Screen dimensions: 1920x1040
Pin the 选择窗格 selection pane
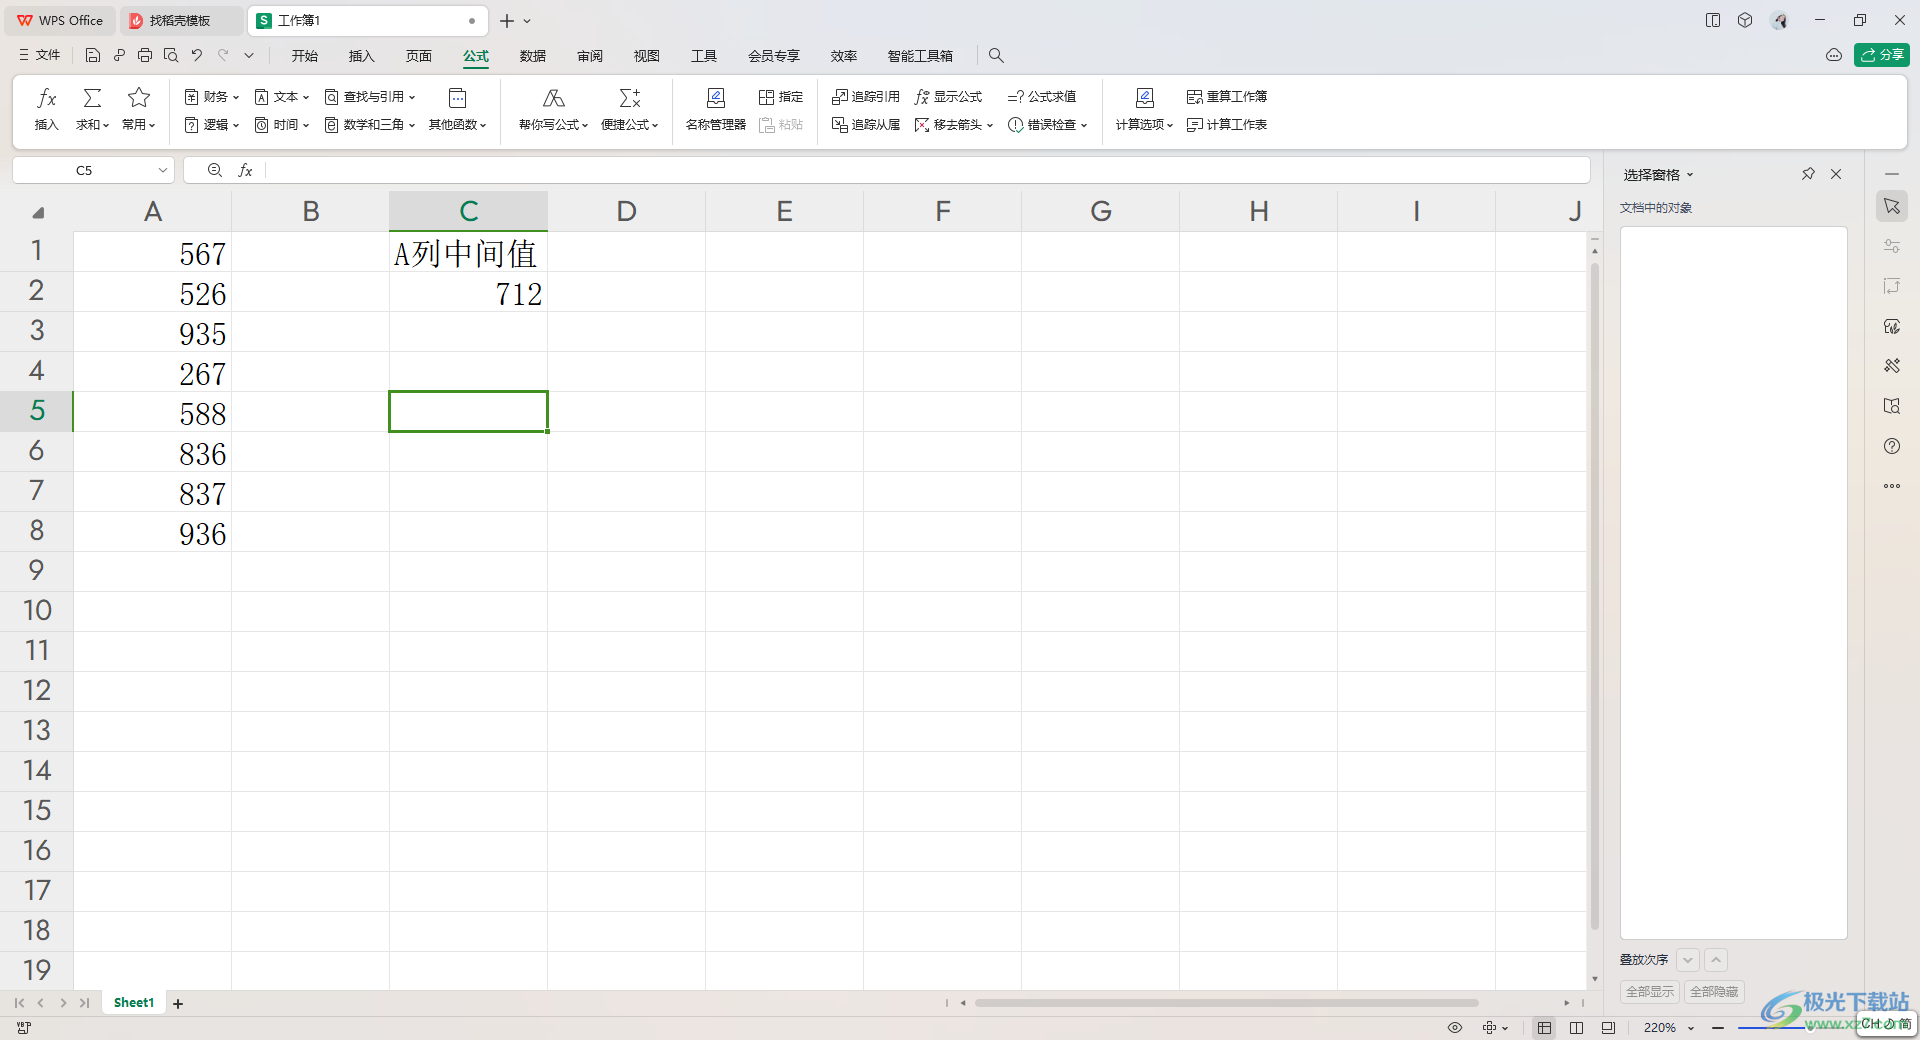pyautogui.click(x=1808, y=174)
